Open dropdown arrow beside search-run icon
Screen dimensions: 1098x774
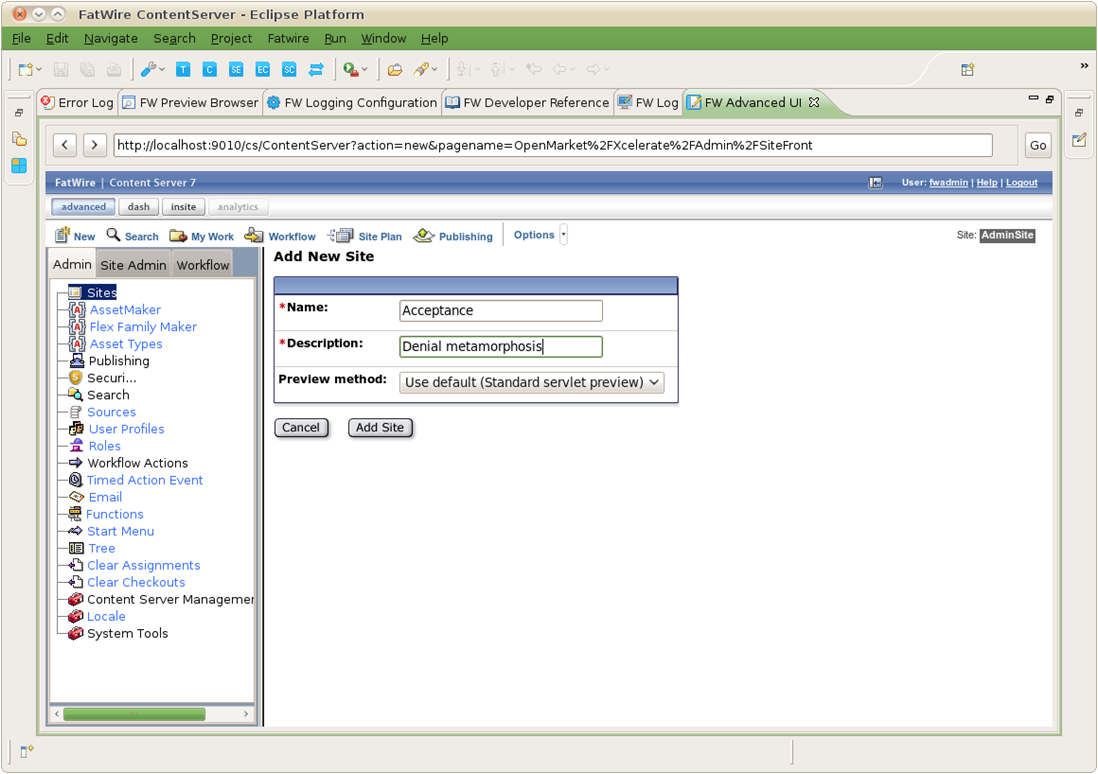click(x=364, y=69)
